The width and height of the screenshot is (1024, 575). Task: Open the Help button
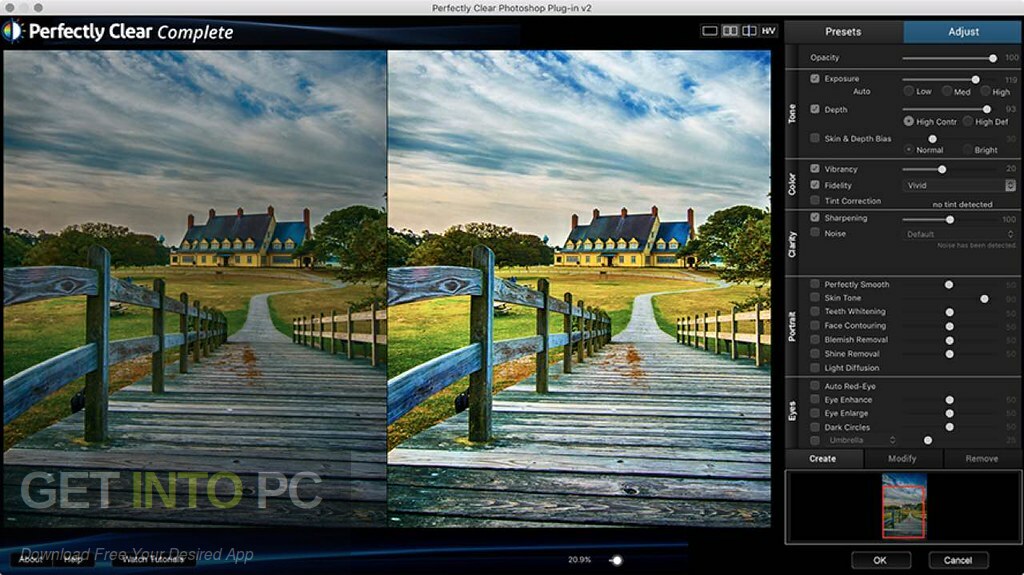[x=73, y=559]
